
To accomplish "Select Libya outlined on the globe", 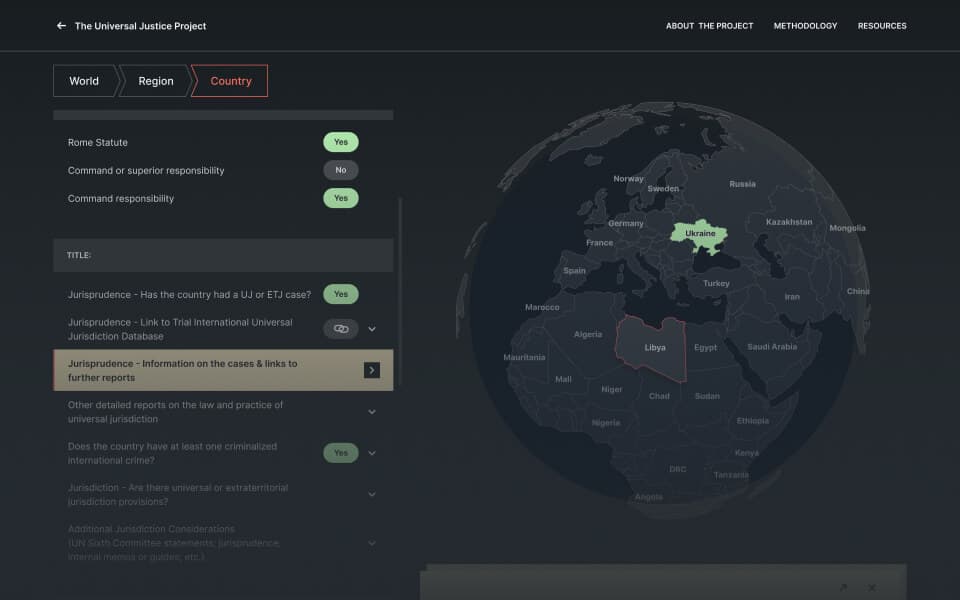I will [654, 348].
